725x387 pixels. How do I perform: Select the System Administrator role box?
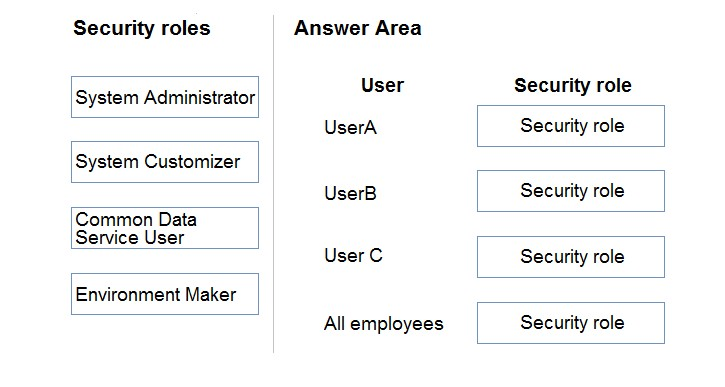[x=165, y=97]
